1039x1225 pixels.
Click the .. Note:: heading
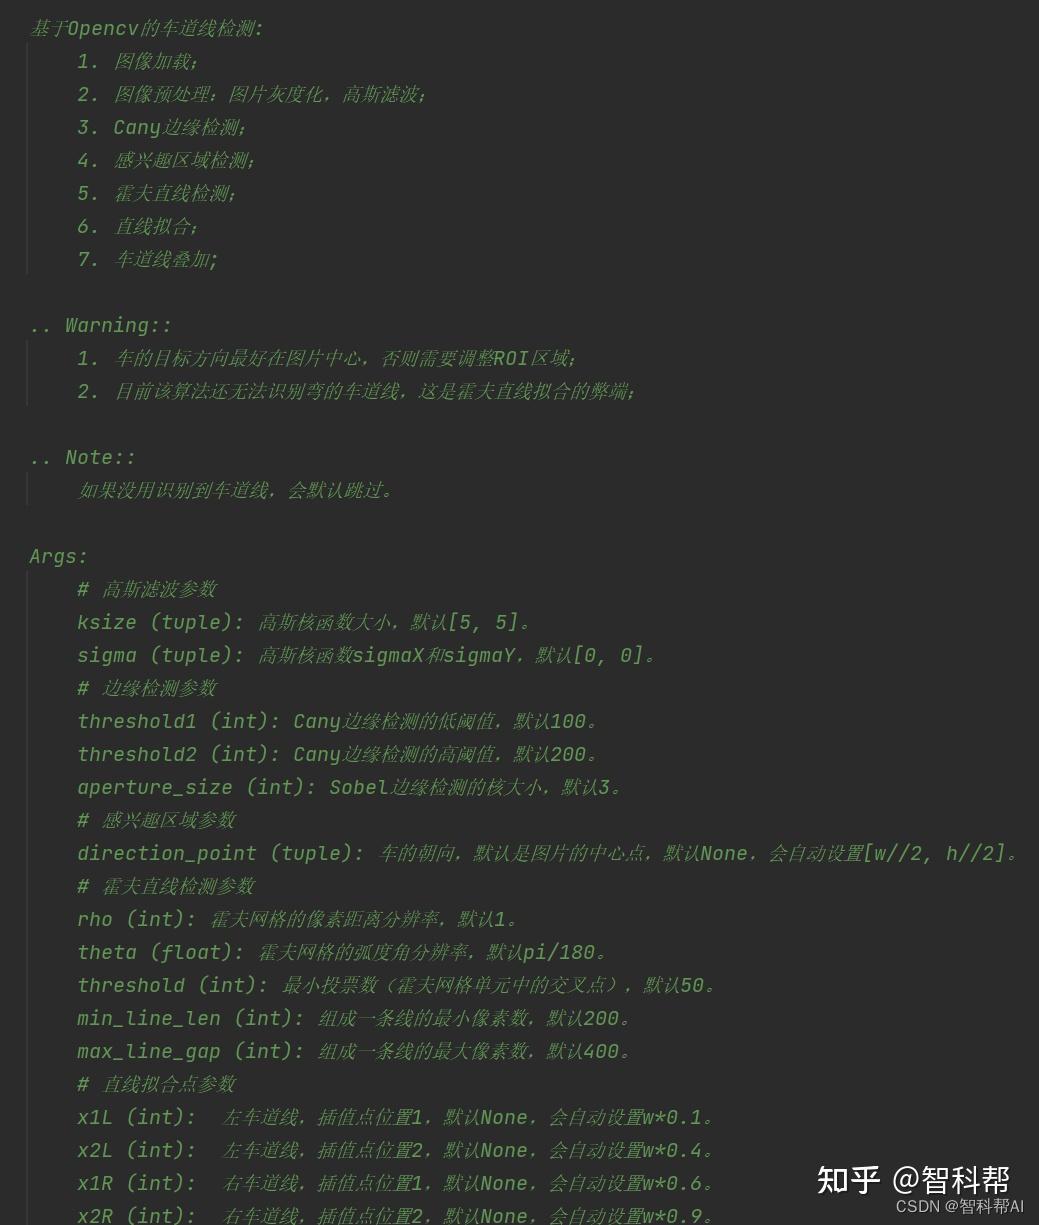(x=83, y=457)
